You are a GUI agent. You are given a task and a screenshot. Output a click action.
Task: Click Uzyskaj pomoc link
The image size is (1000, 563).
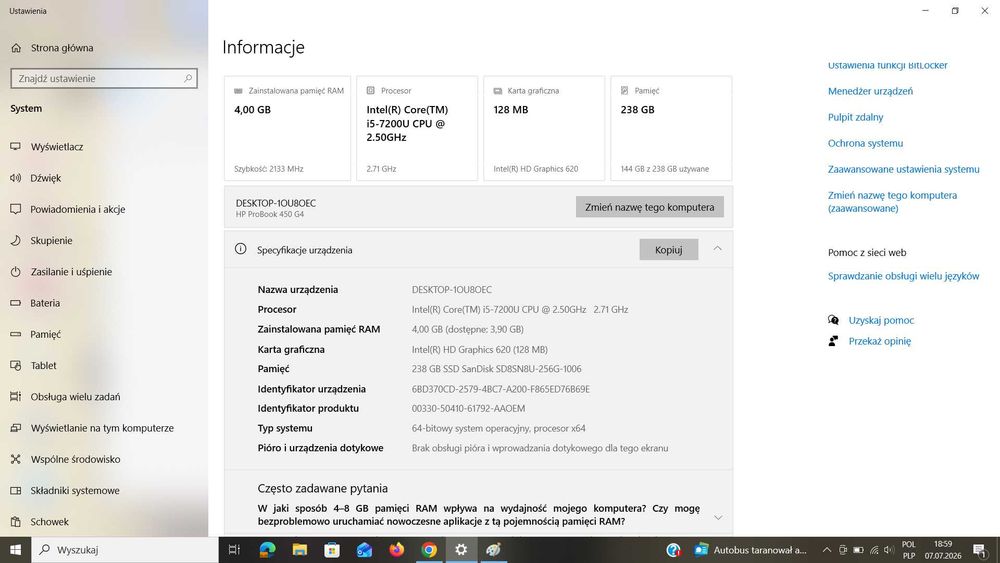[881, 320]
